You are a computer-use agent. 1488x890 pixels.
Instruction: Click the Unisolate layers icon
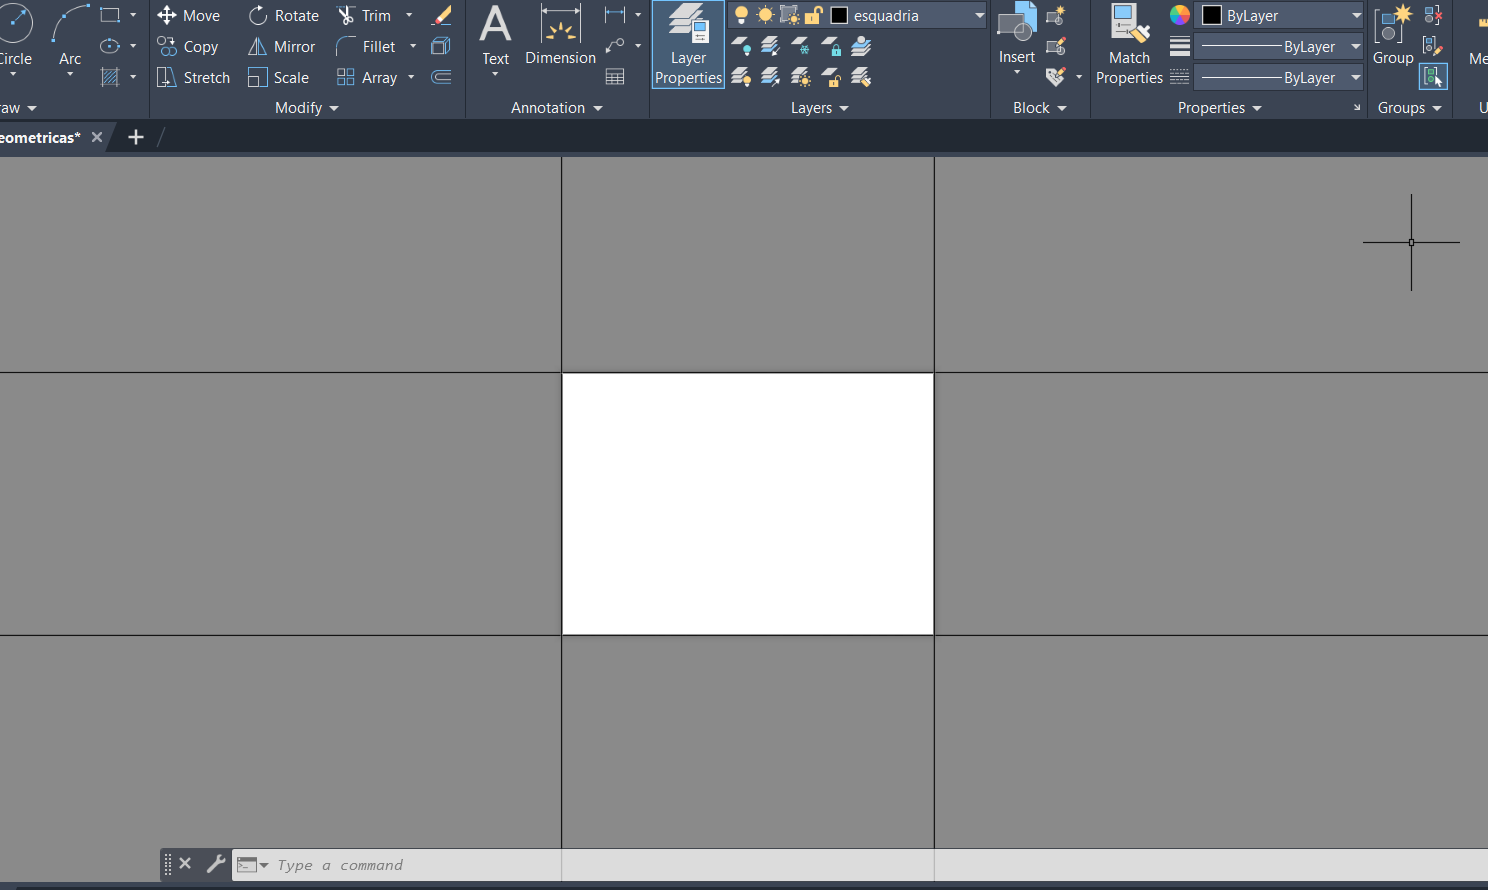pos(771,77)
